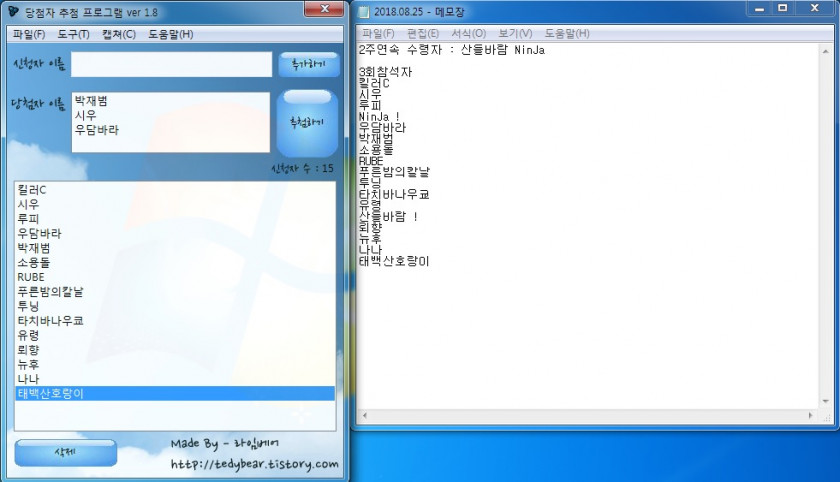Select highlighted 태백산호랑이 list entry
The width and height of the screenshot is (840, 482).
pyautogui.click(x=50, y=393)
